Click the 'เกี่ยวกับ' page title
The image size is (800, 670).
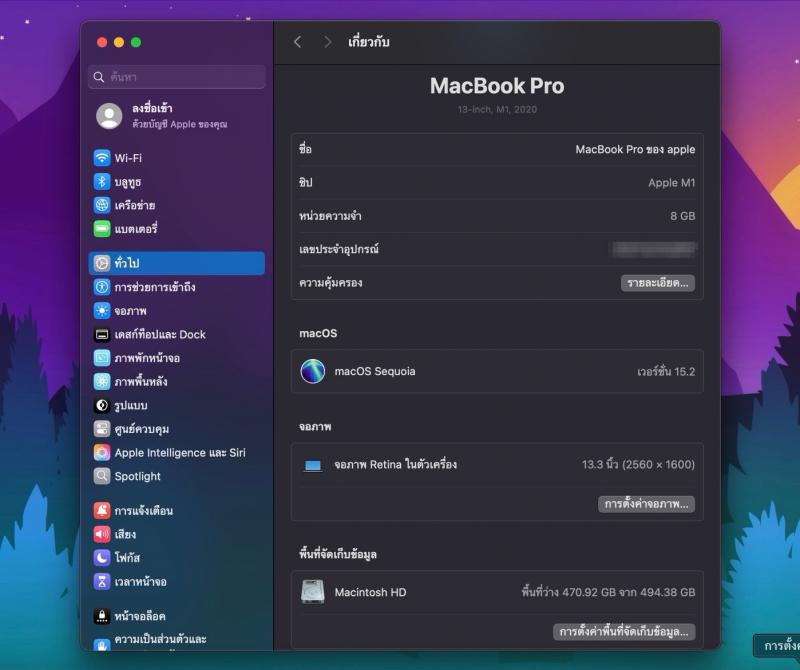(368, 42)
